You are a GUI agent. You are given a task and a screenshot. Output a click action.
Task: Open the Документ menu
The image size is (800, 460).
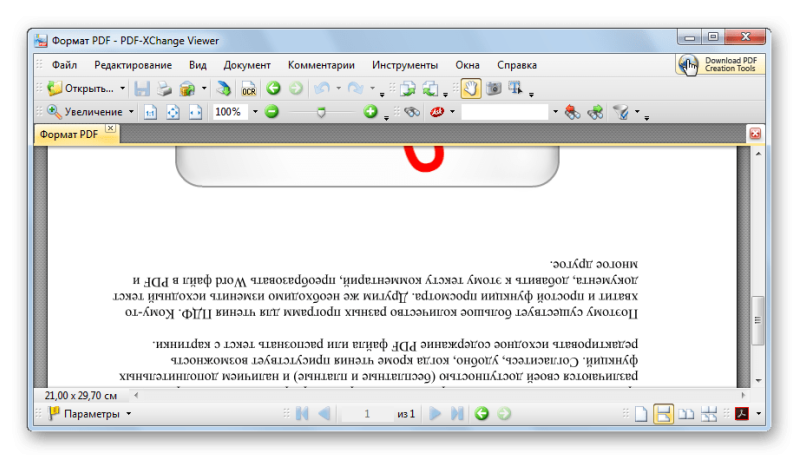(247, 65)
